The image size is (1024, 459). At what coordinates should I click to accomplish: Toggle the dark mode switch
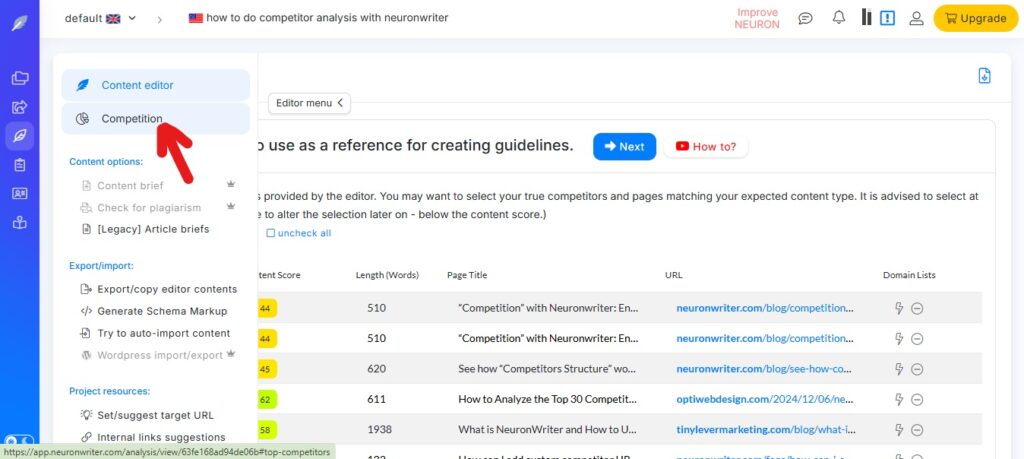point(19,441)
